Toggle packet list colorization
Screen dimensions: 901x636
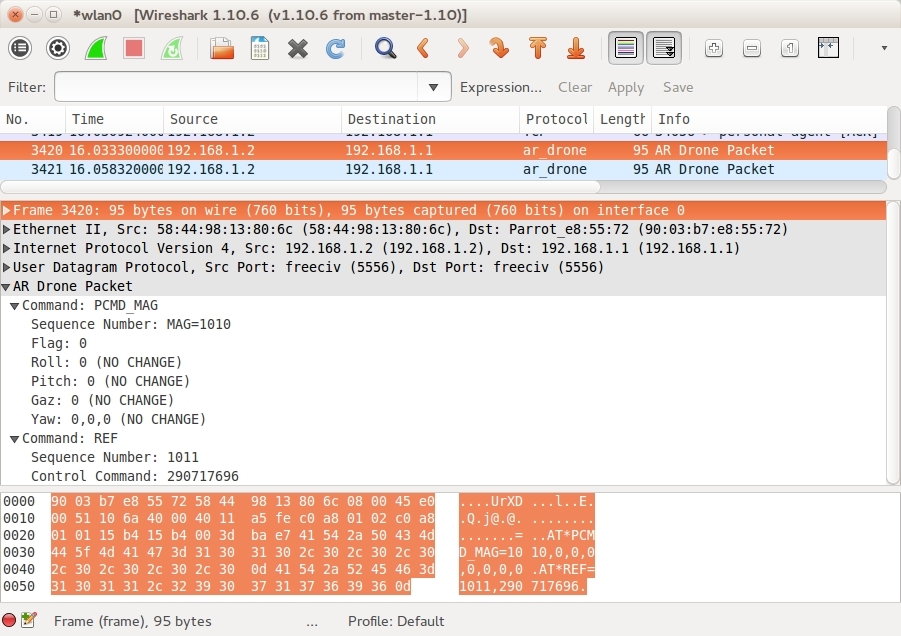click(x=626, y=48)
